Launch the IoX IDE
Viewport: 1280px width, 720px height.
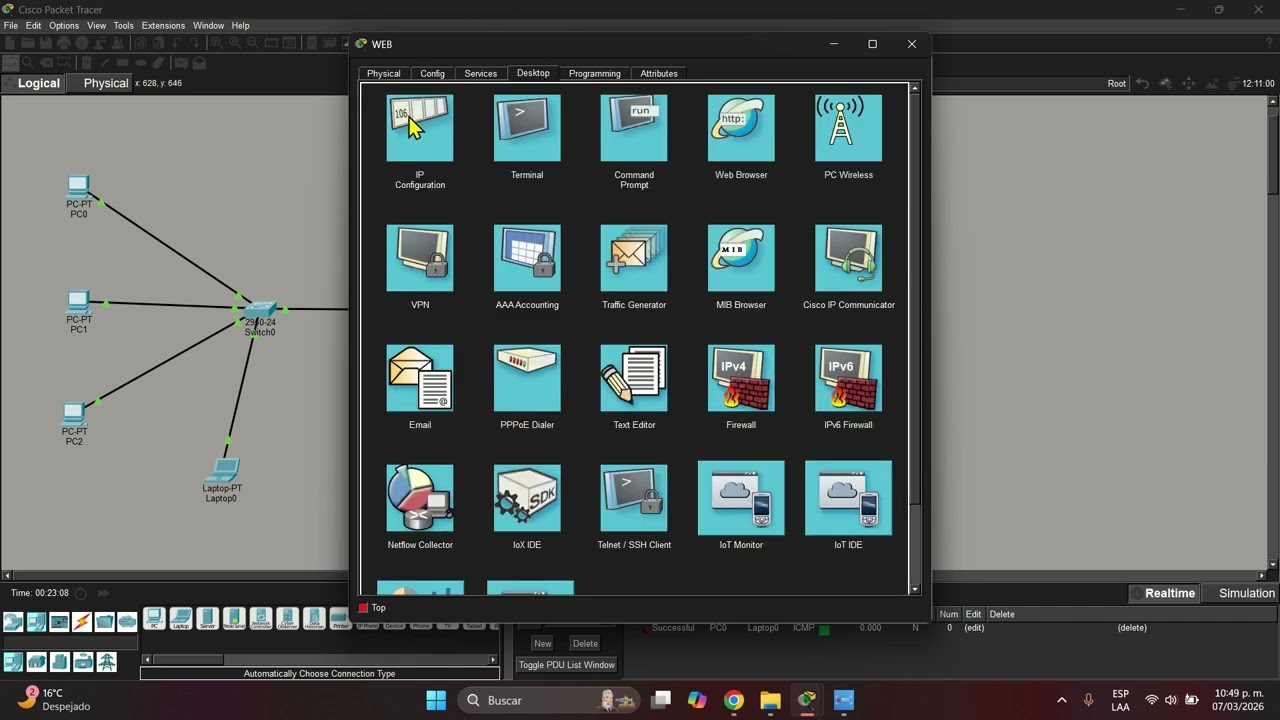click(x=527, y=498)
